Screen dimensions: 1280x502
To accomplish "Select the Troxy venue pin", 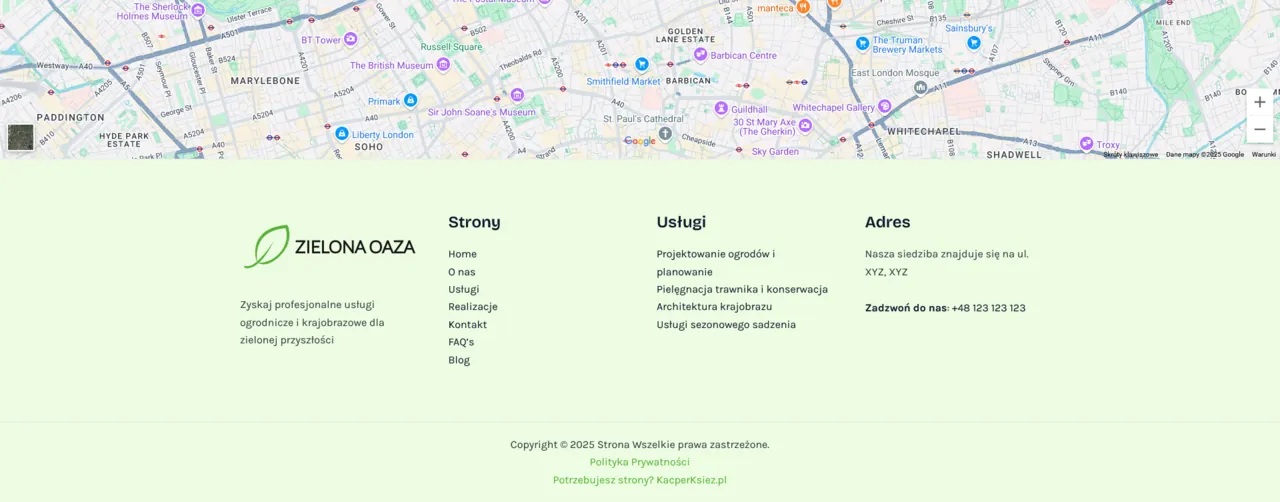I will pos(1086,144).
